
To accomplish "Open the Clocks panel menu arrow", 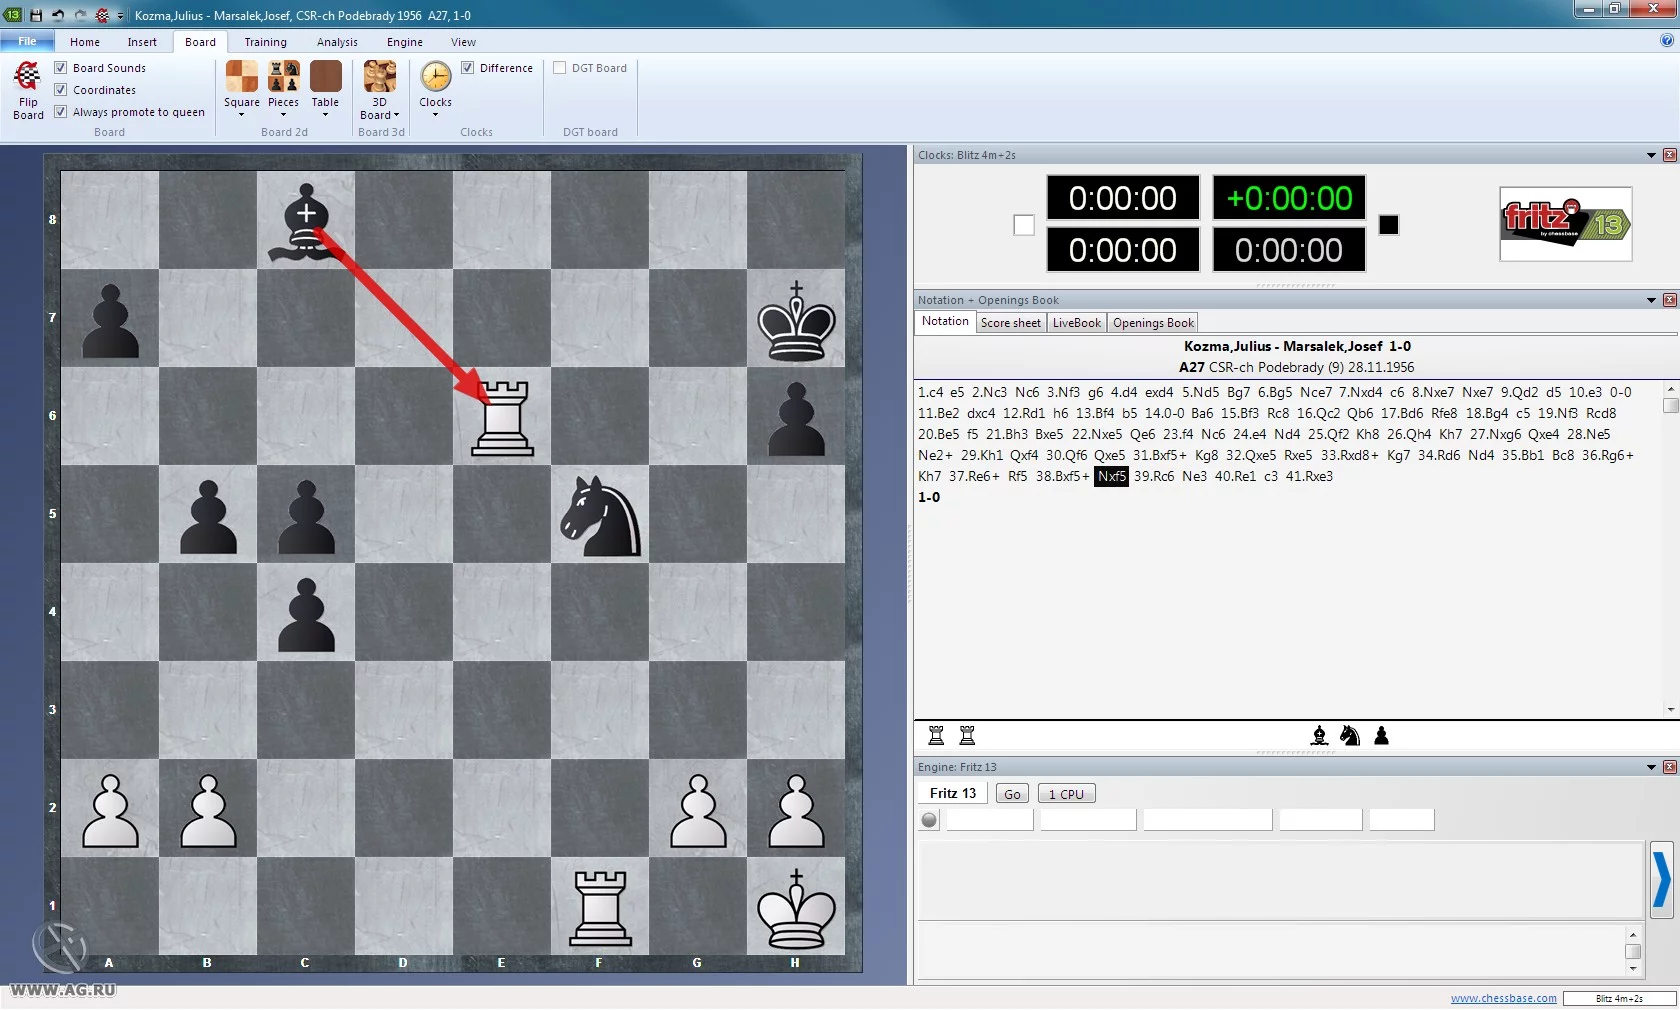I will pyautogui.click(x=1651, y=155).
